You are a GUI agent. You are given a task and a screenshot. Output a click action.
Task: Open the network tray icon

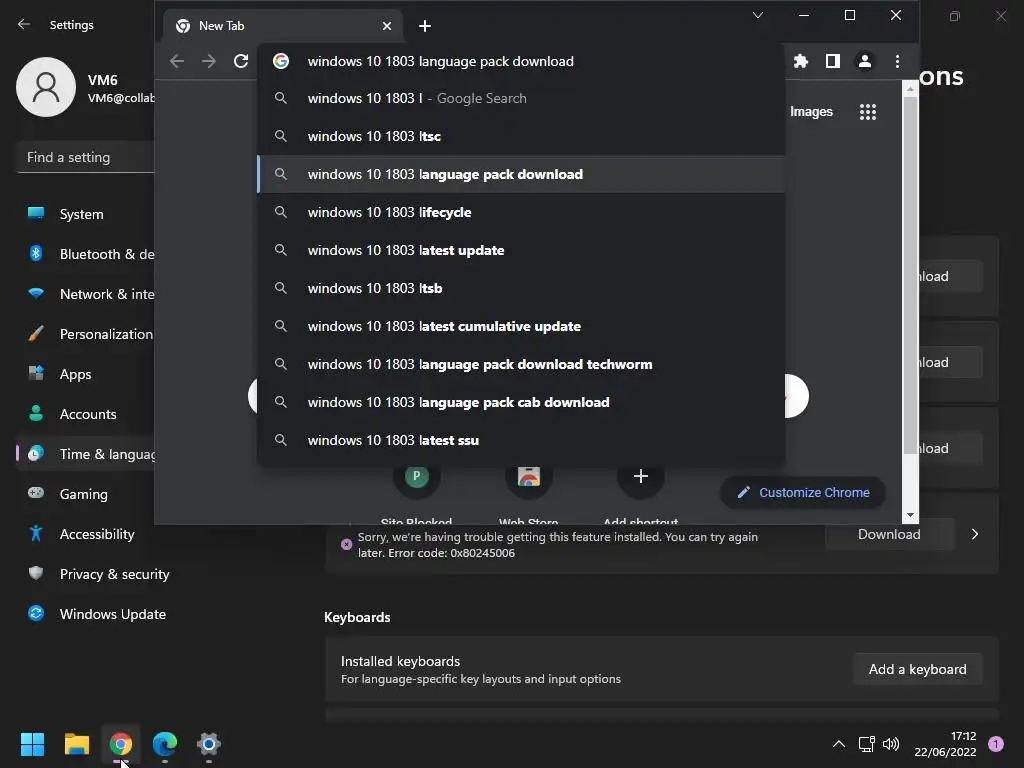(867, 744)
